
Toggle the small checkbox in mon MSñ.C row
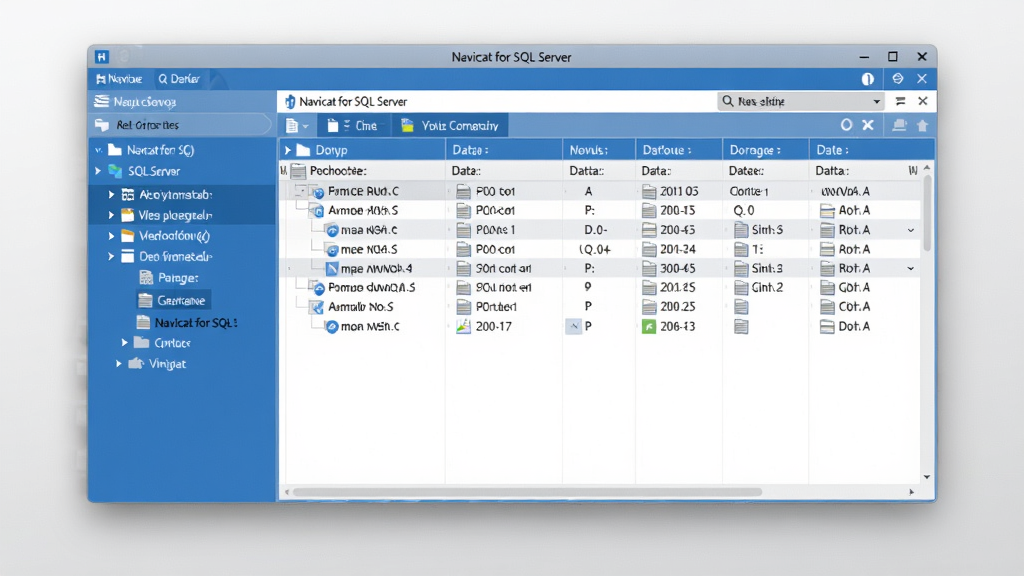click(573, 327)
